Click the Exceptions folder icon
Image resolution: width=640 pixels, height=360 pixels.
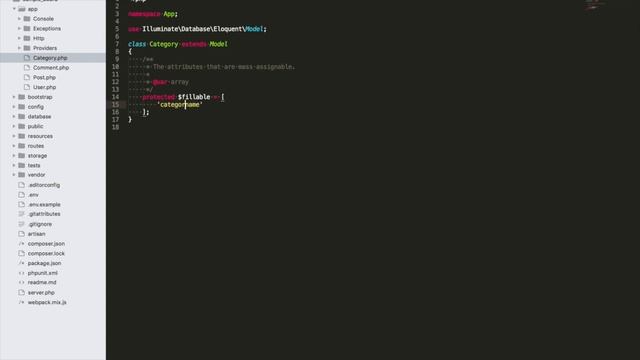27,29
